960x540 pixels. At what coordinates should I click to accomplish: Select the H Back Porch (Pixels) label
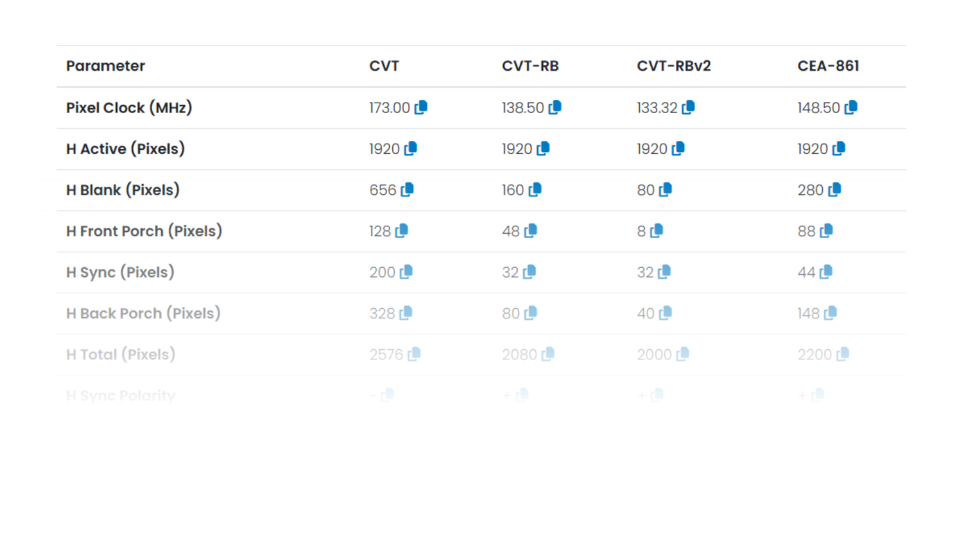143,313
